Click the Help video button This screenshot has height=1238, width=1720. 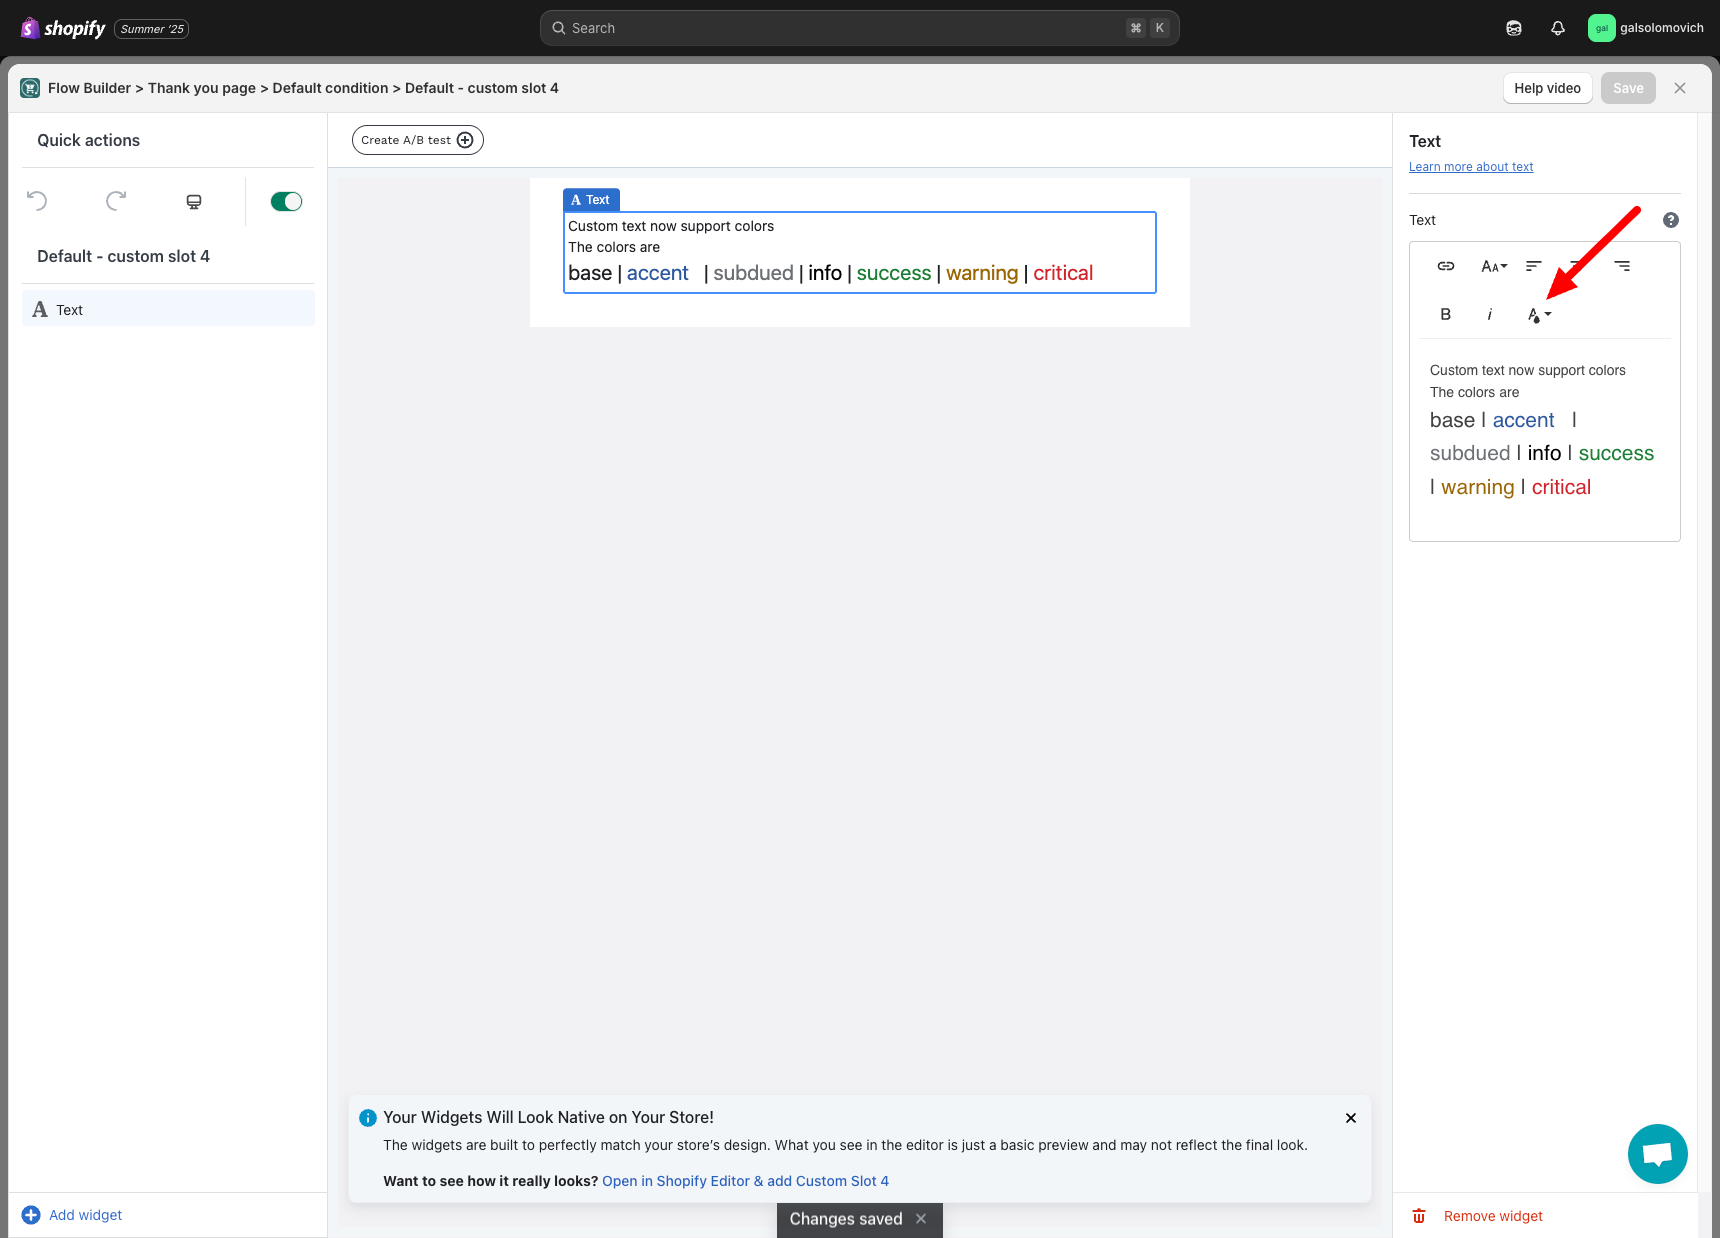(1546, 88)
